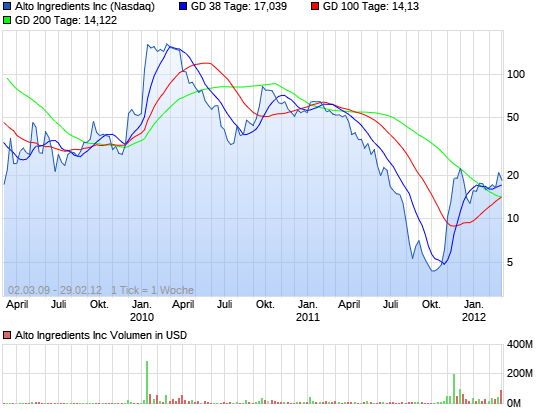Click the tallest green volume bar in January 2010
This screenshot has width=545, height=413.
[147, 382]
